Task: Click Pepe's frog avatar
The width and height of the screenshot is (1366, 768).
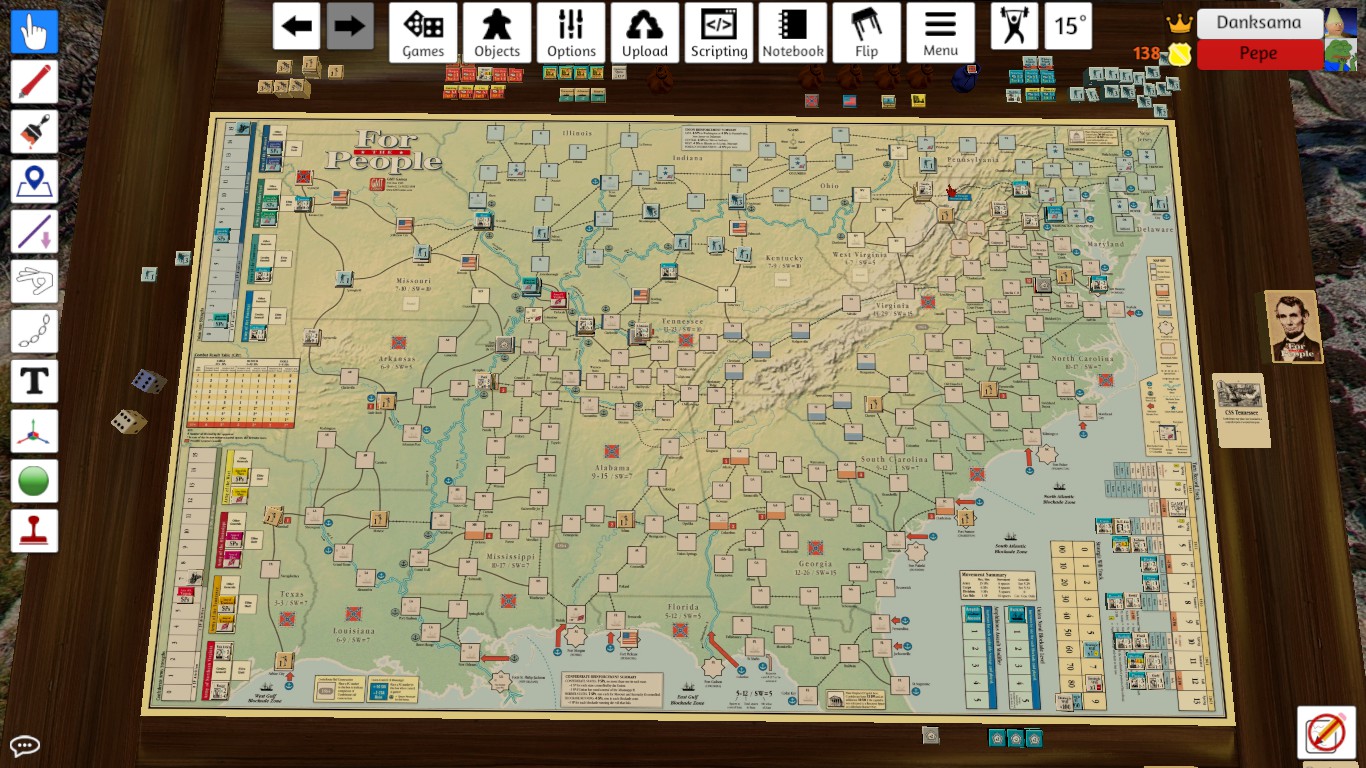Action: tap(1341, 54)
